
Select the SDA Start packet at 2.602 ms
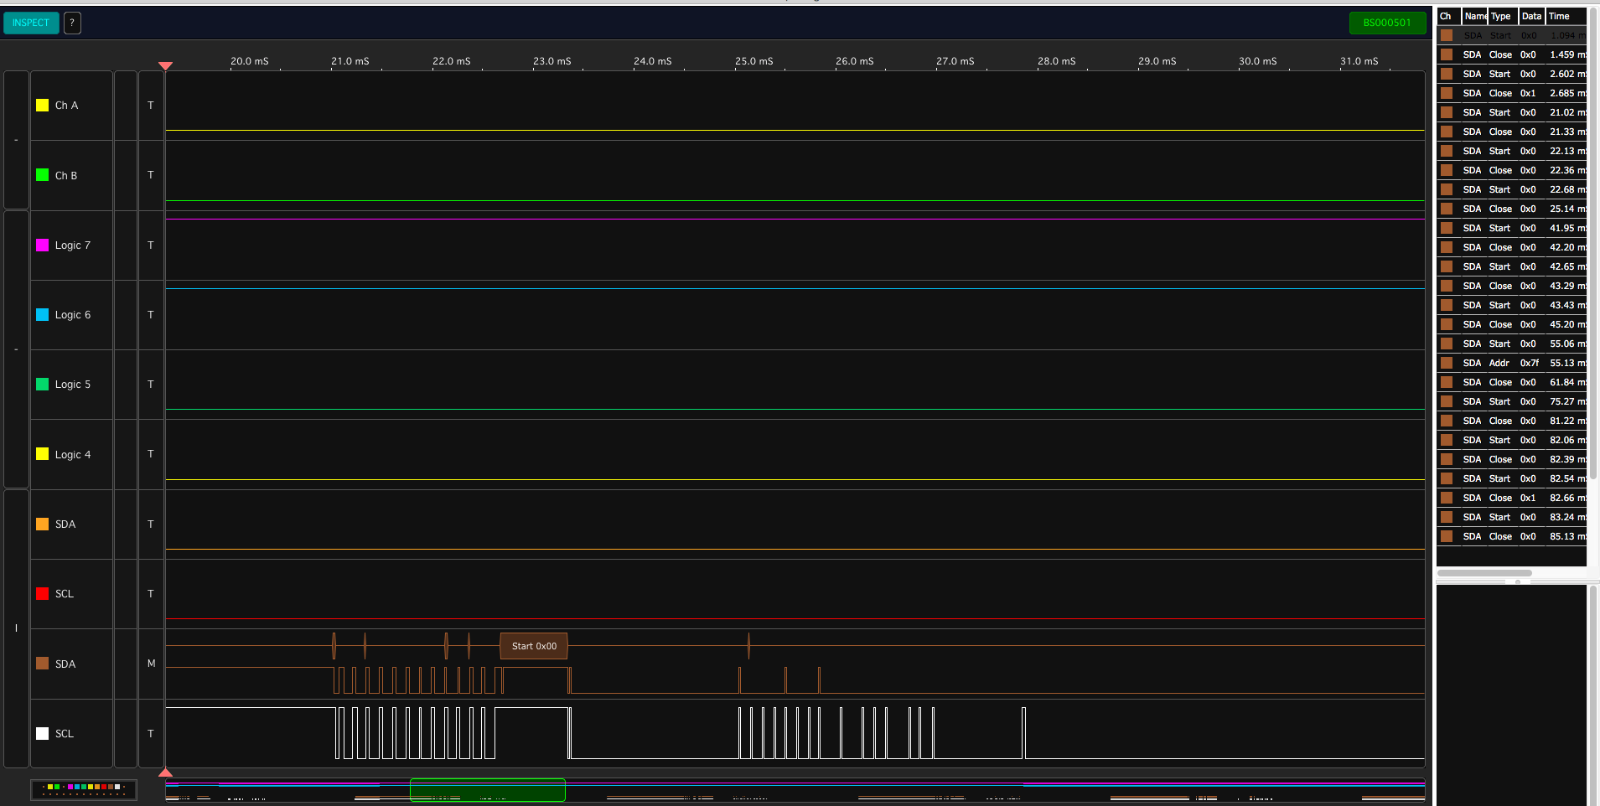(1512, 74)
